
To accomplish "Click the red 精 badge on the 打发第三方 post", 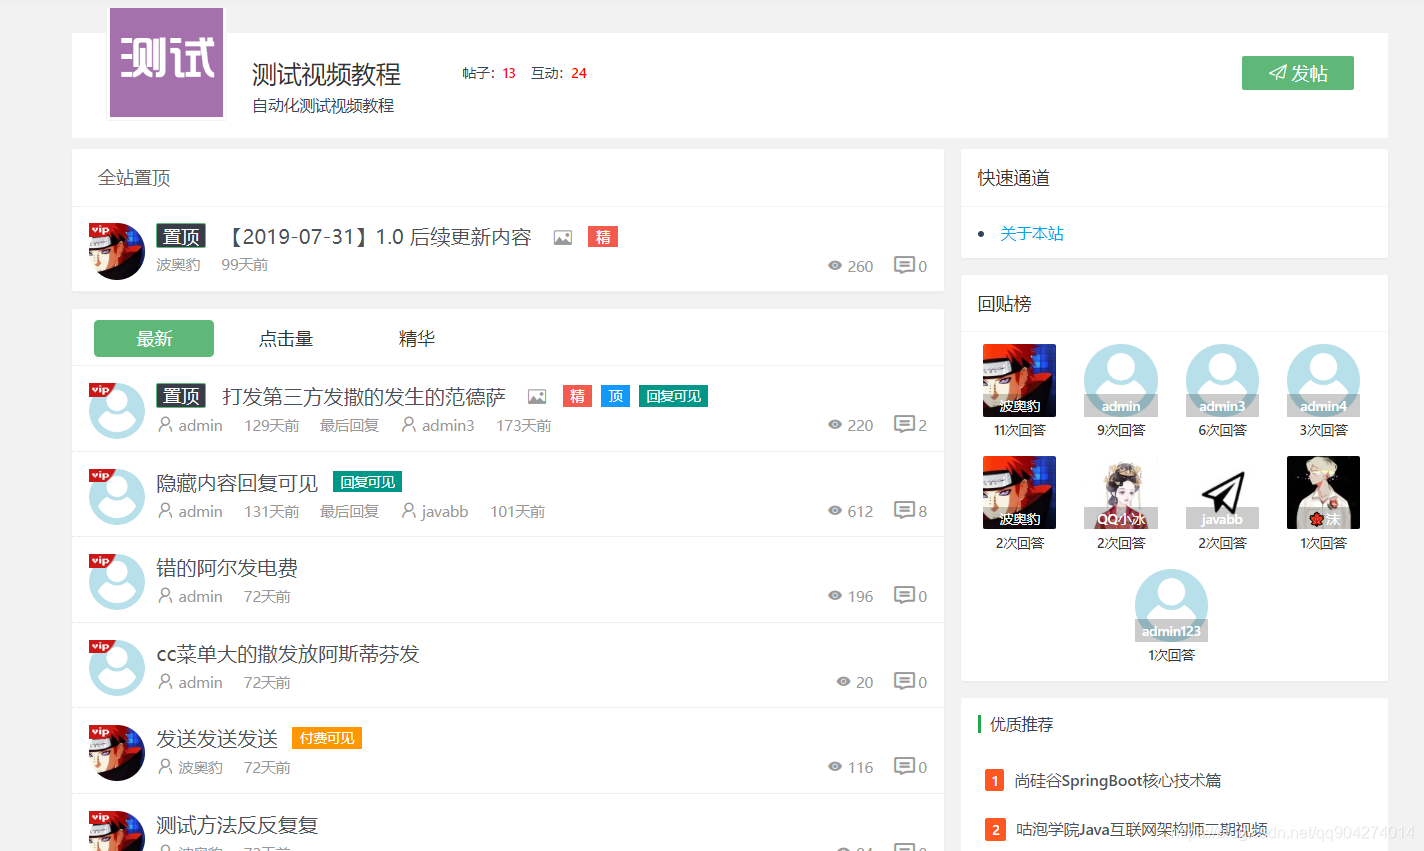I will coord(577,396).
